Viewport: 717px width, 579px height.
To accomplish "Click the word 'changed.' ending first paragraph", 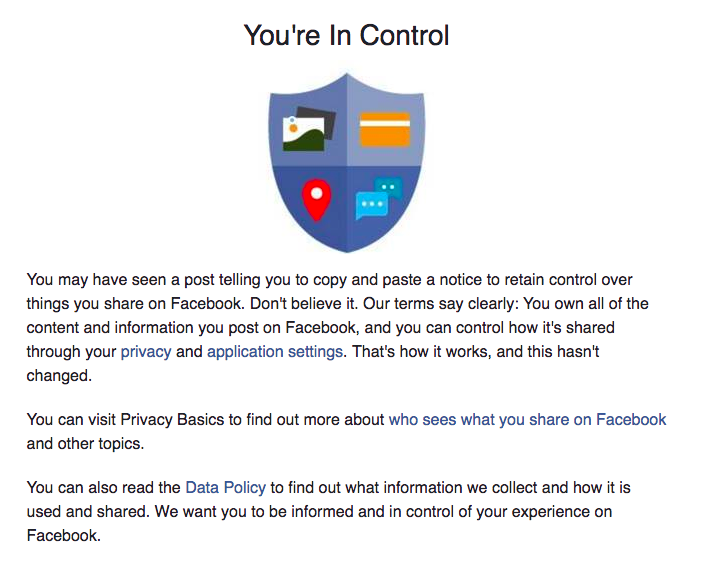I will [x=59, y=376].
